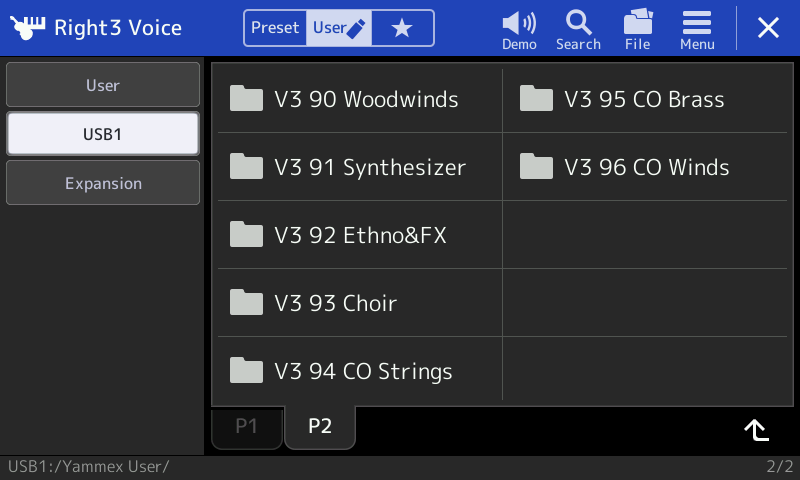The height and width of the screenshot is (480, 800).
Task: Switch to page P1 tab
Action: 247,426
